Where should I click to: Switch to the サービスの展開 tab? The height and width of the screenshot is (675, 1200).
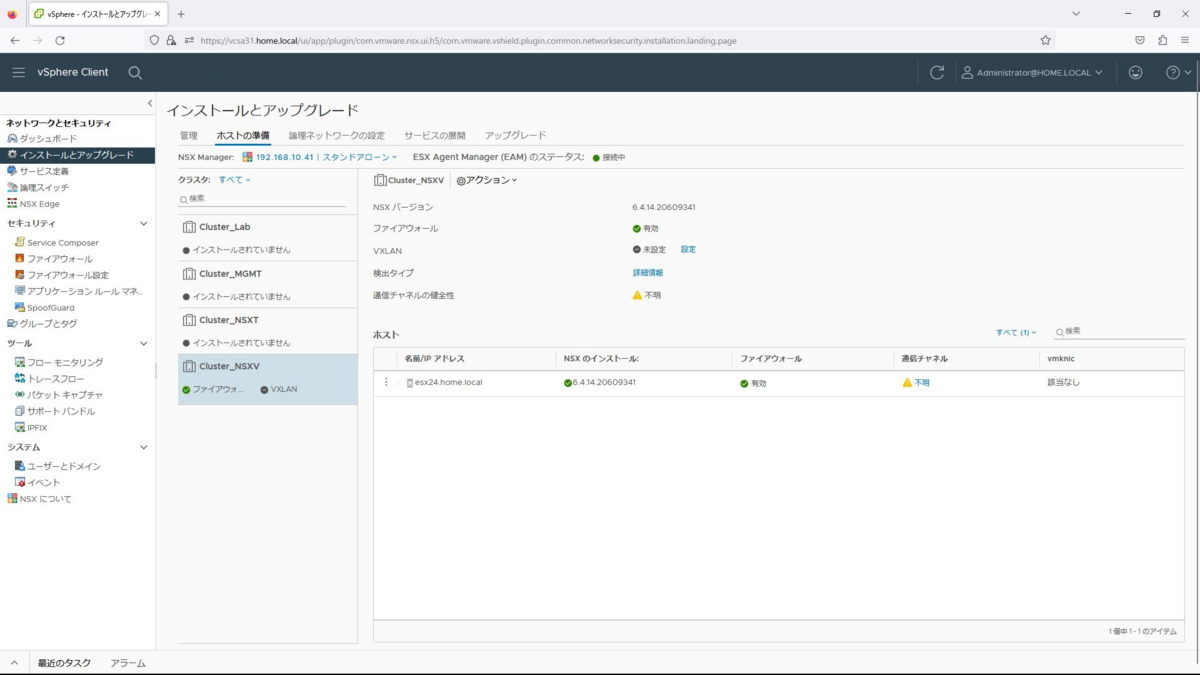[435, 135]
